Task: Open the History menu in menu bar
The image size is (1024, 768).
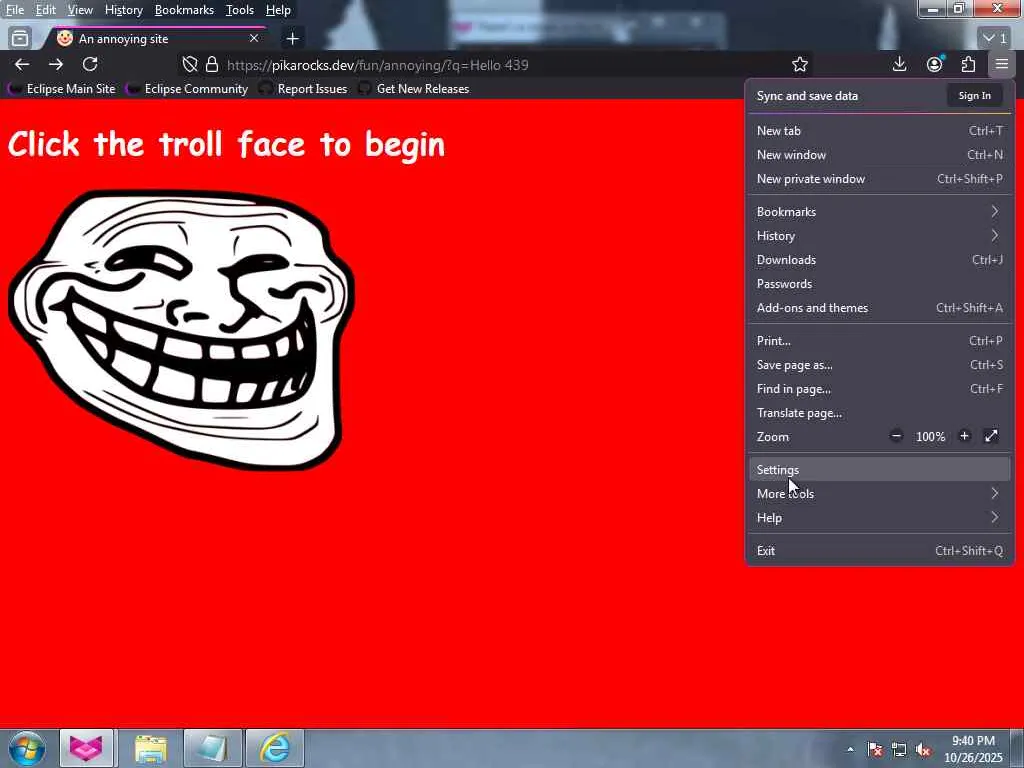Action: [x=123, y=10]
